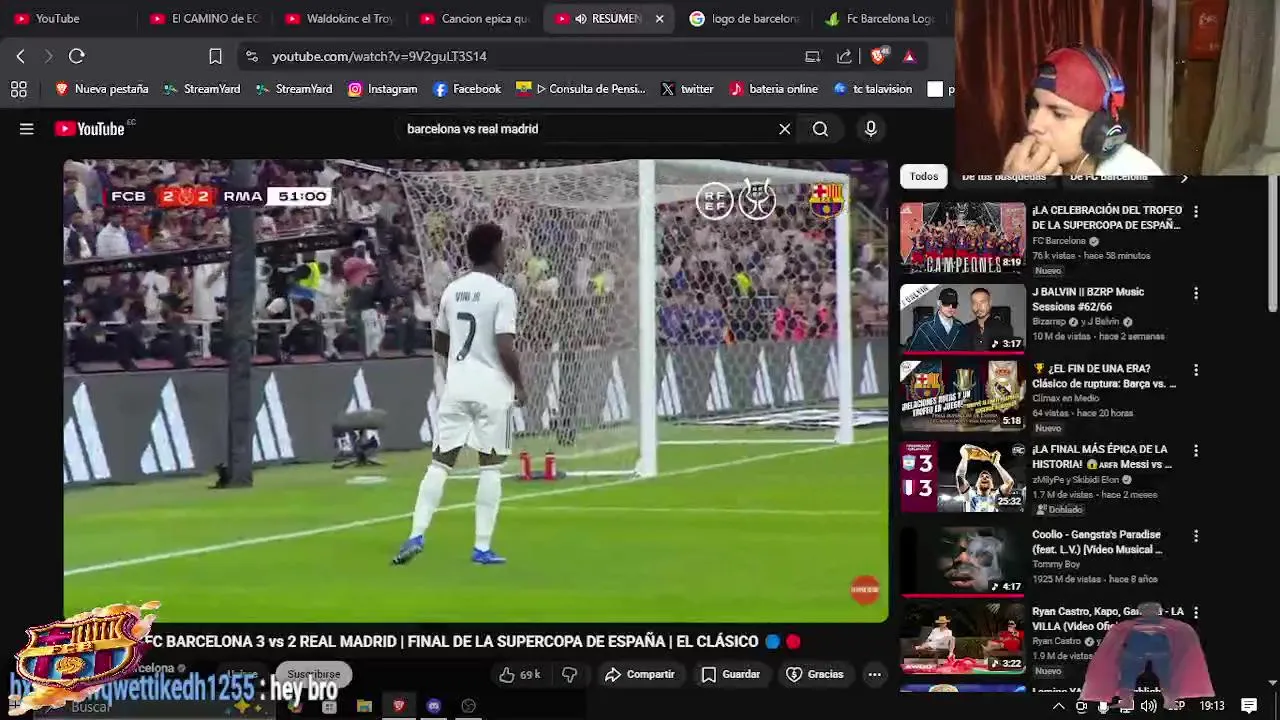Open Coolio Gangsta's Paradise thumbnail
This screenshot has width=1280, height=720.
point(963,562)
